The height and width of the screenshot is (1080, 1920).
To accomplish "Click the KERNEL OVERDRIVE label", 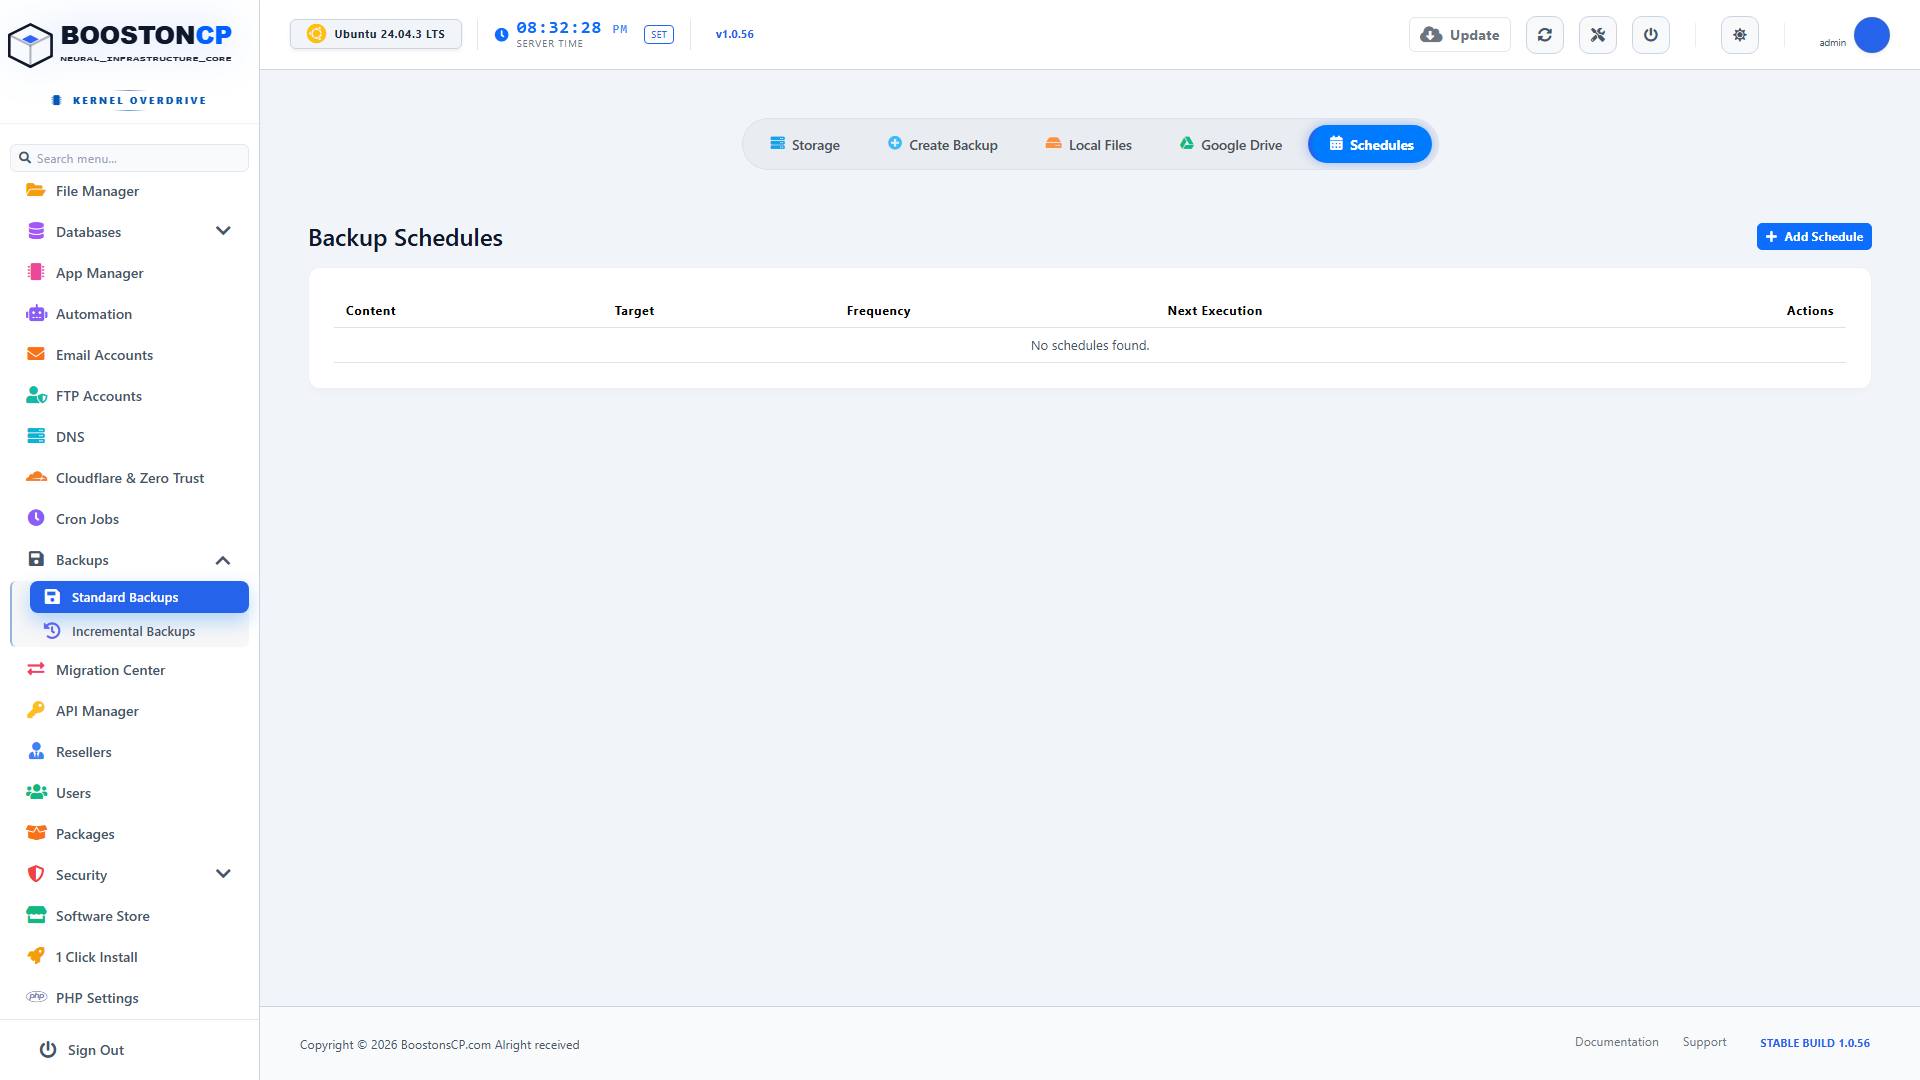I will [139, 100].
